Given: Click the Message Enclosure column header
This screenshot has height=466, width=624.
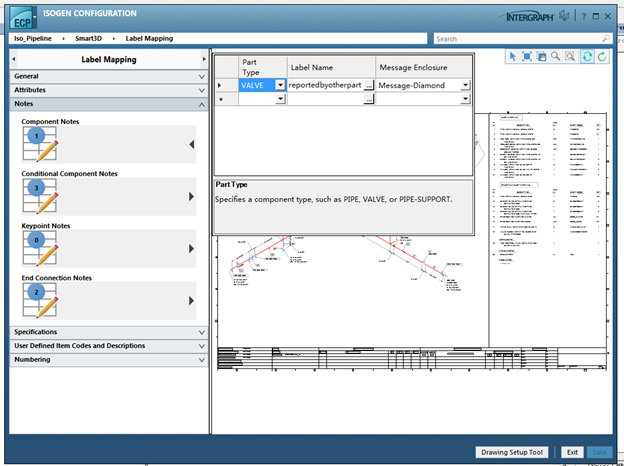Looking at the screenshot, I should tap(423, 67).
